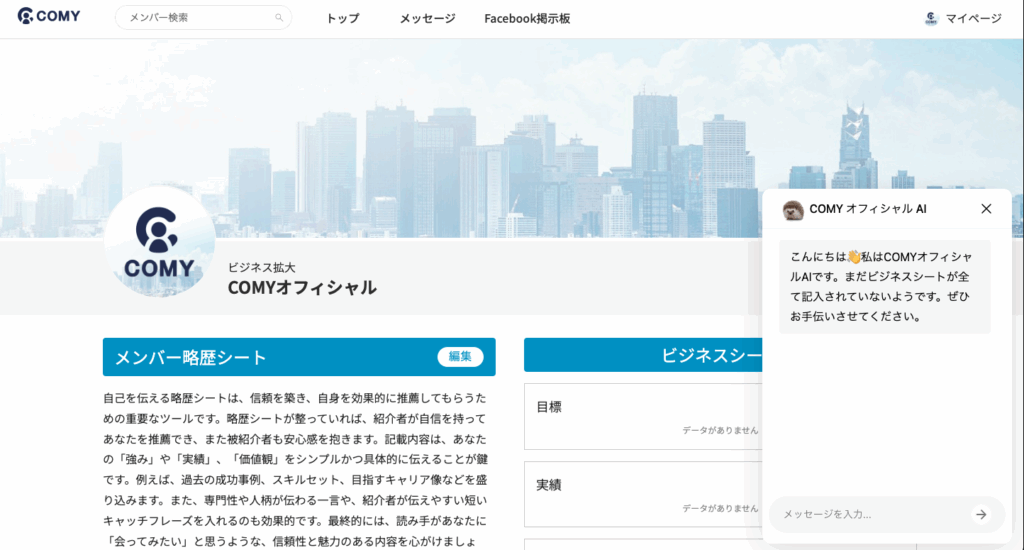Click the AI greeting message bubble

(884, 287)
